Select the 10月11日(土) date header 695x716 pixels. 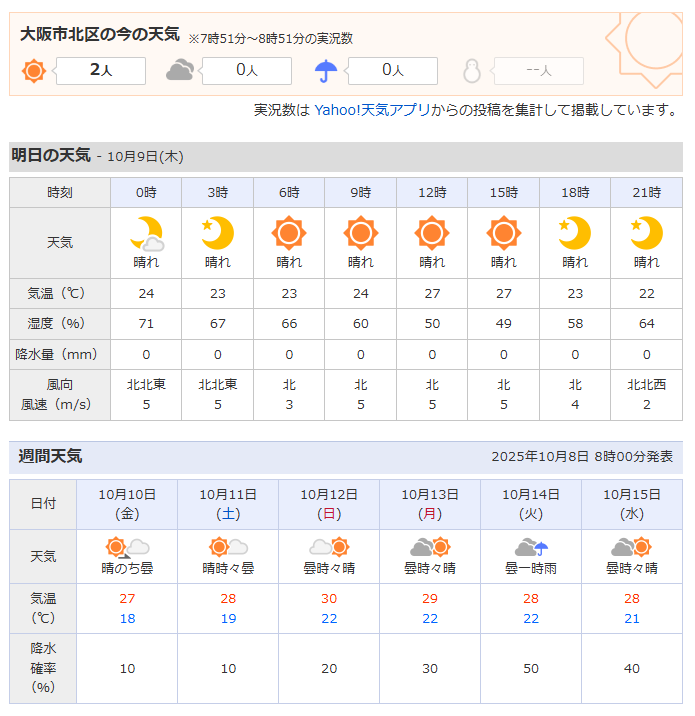(x=228, y=504)
